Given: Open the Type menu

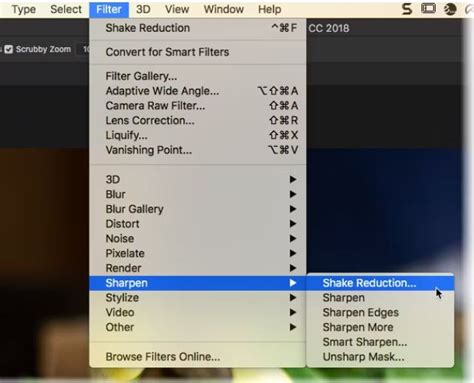Looking at the screenshot, I should pyautogui.click(x=24, y=9).
